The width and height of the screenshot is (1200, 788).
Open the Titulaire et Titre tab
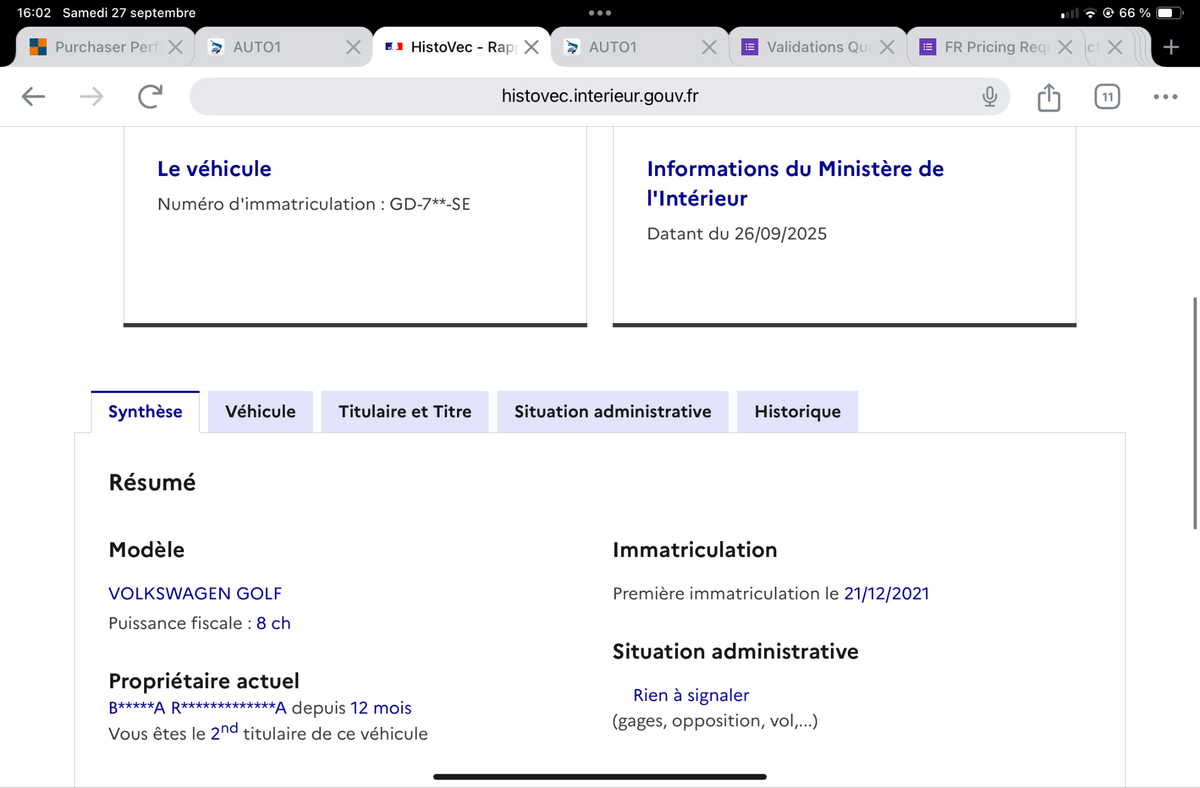point(405,412)
